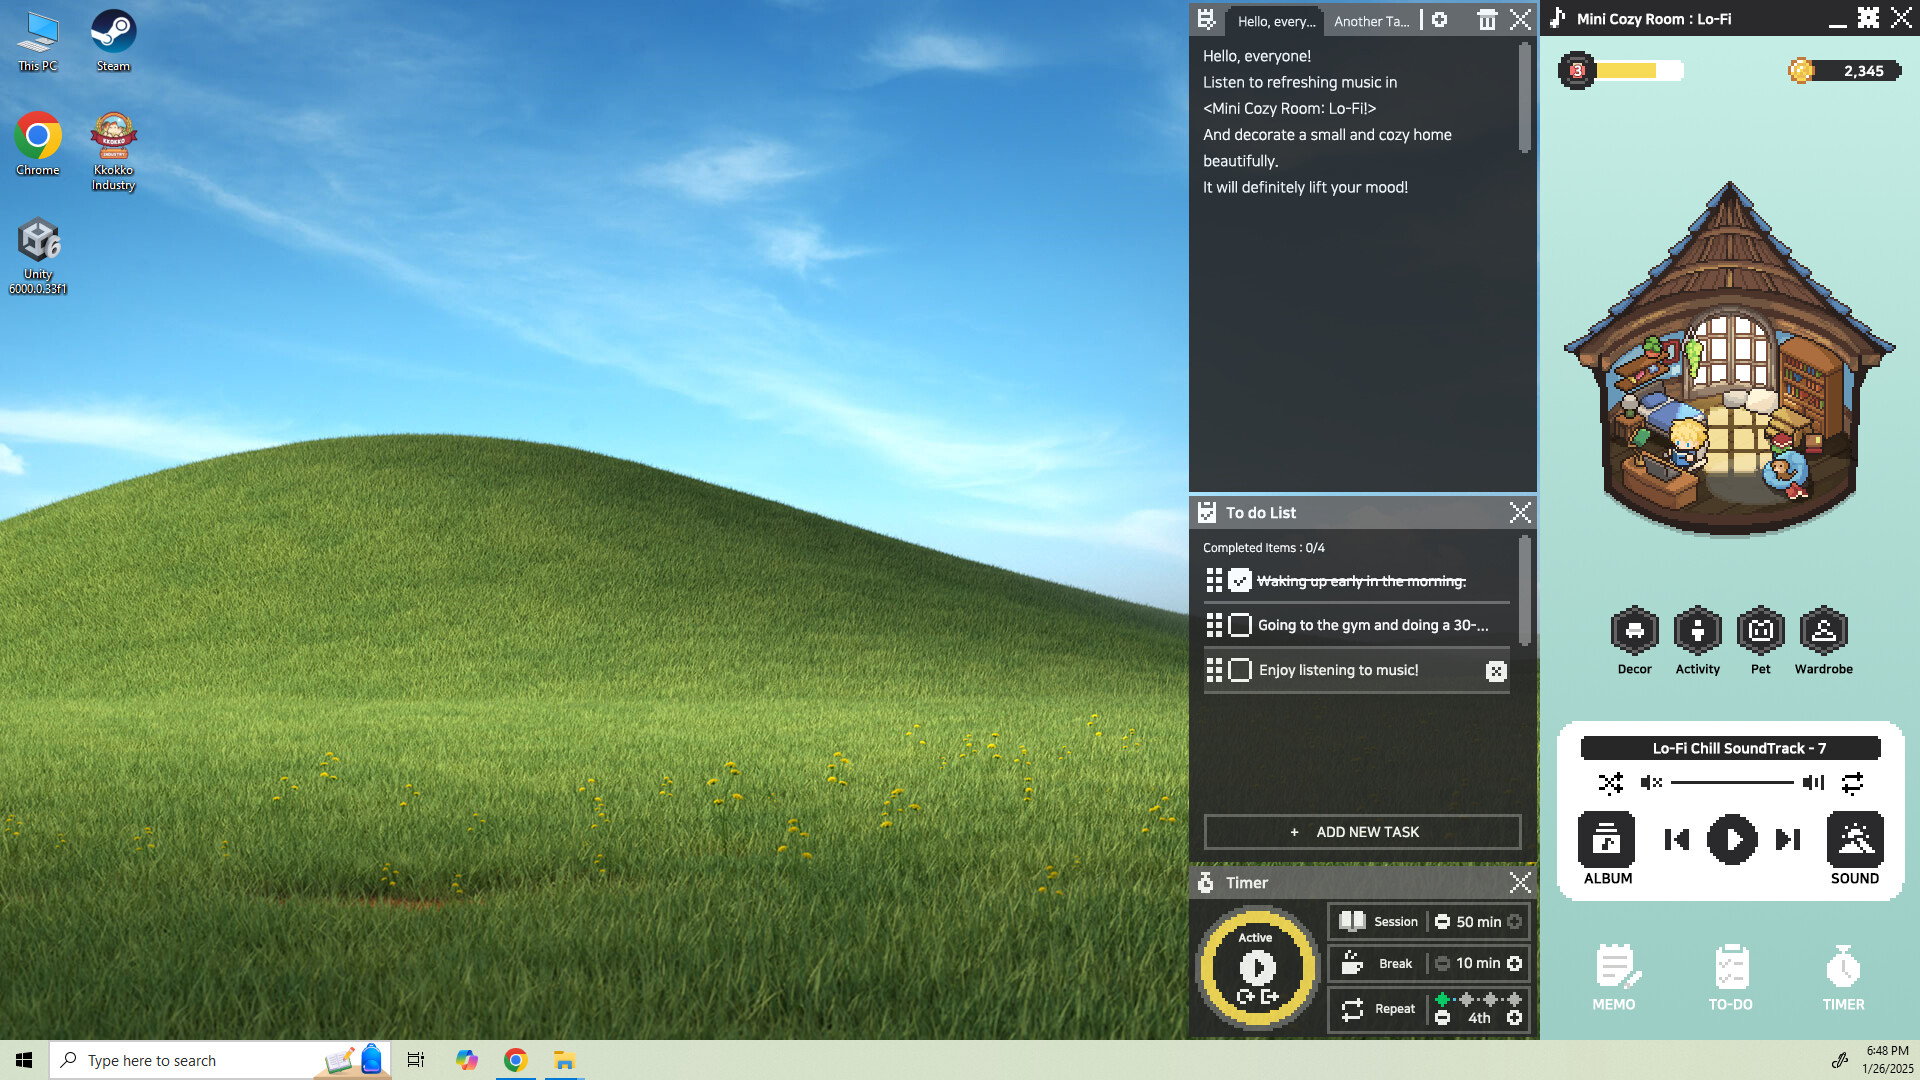This screenshot has width=1920, height=1080.
Task: Check 'Enjoy listening to music!' task
Action: point(1240,670)
